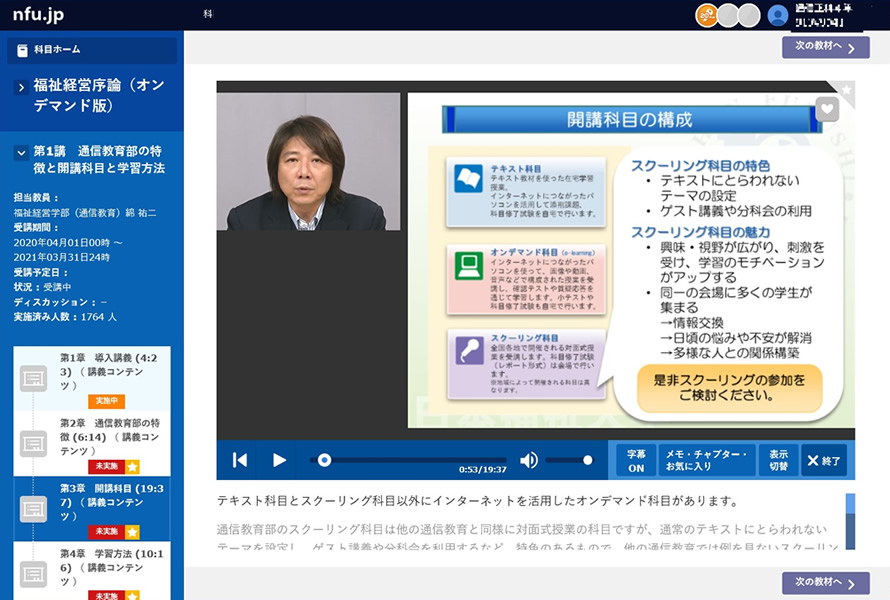The image size is (890, 600).
Task: Click the first gray badge circle in header
Action: [x=728, y=15]
